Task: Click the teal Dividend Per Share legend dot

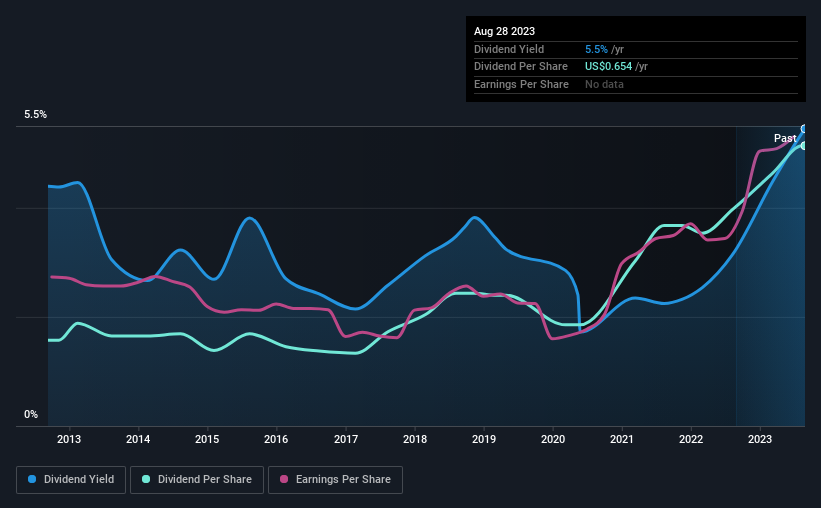Action: click(x=146, y=479)
